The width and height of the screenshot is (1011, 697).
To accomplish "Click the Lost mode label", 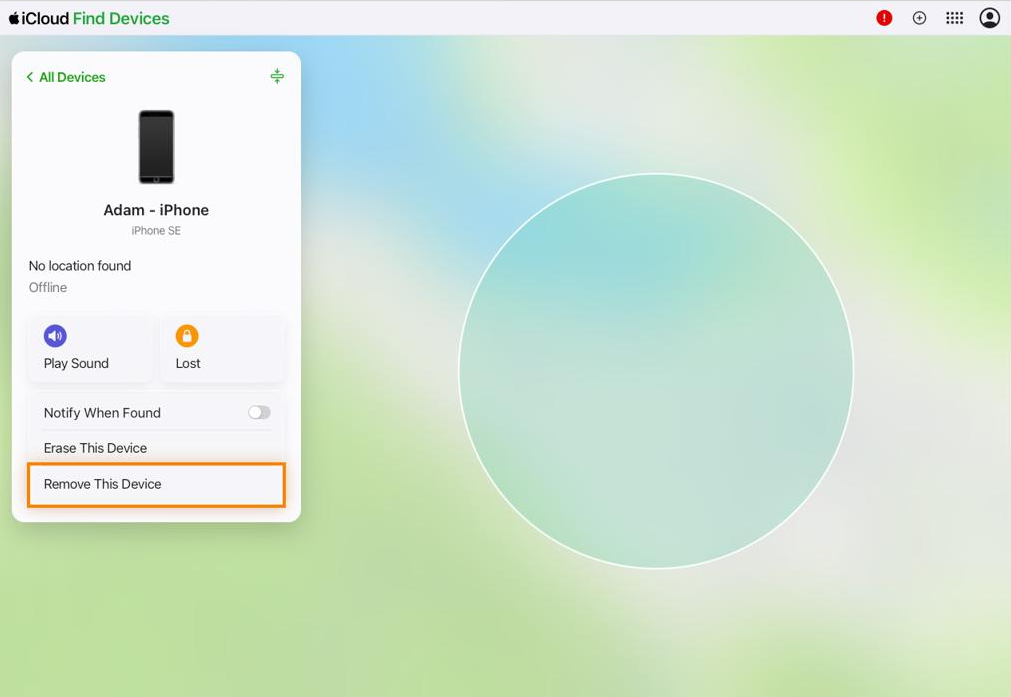I will point(188,363).
